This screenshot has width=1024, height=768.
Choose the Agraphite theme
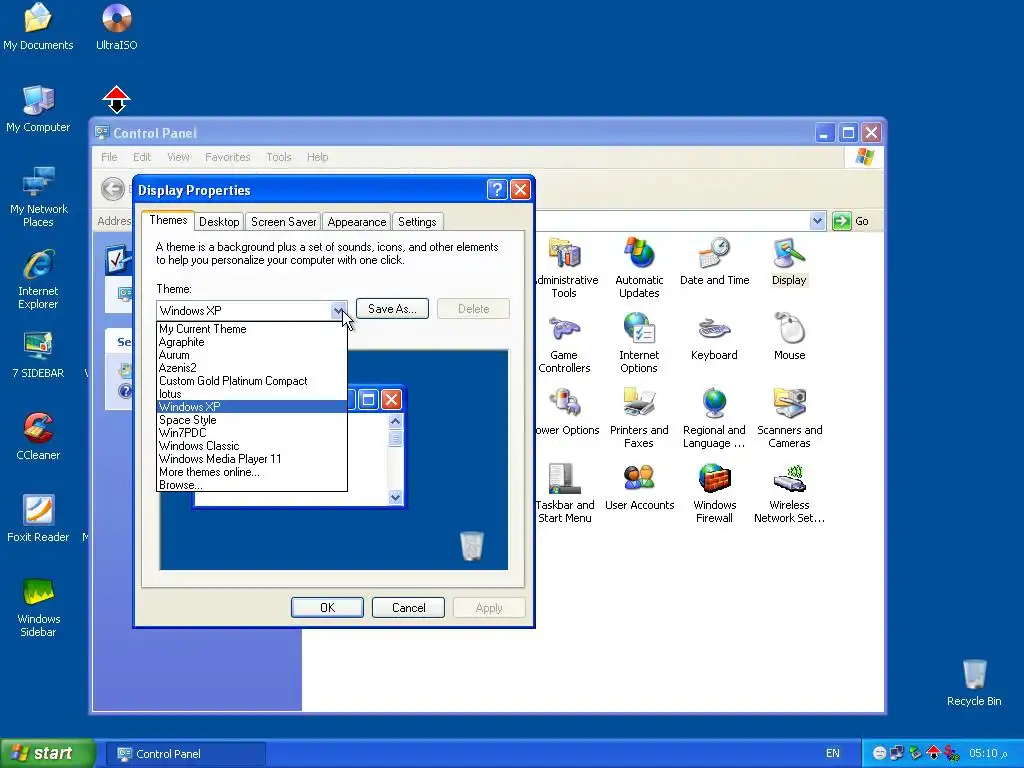[251, 342]
